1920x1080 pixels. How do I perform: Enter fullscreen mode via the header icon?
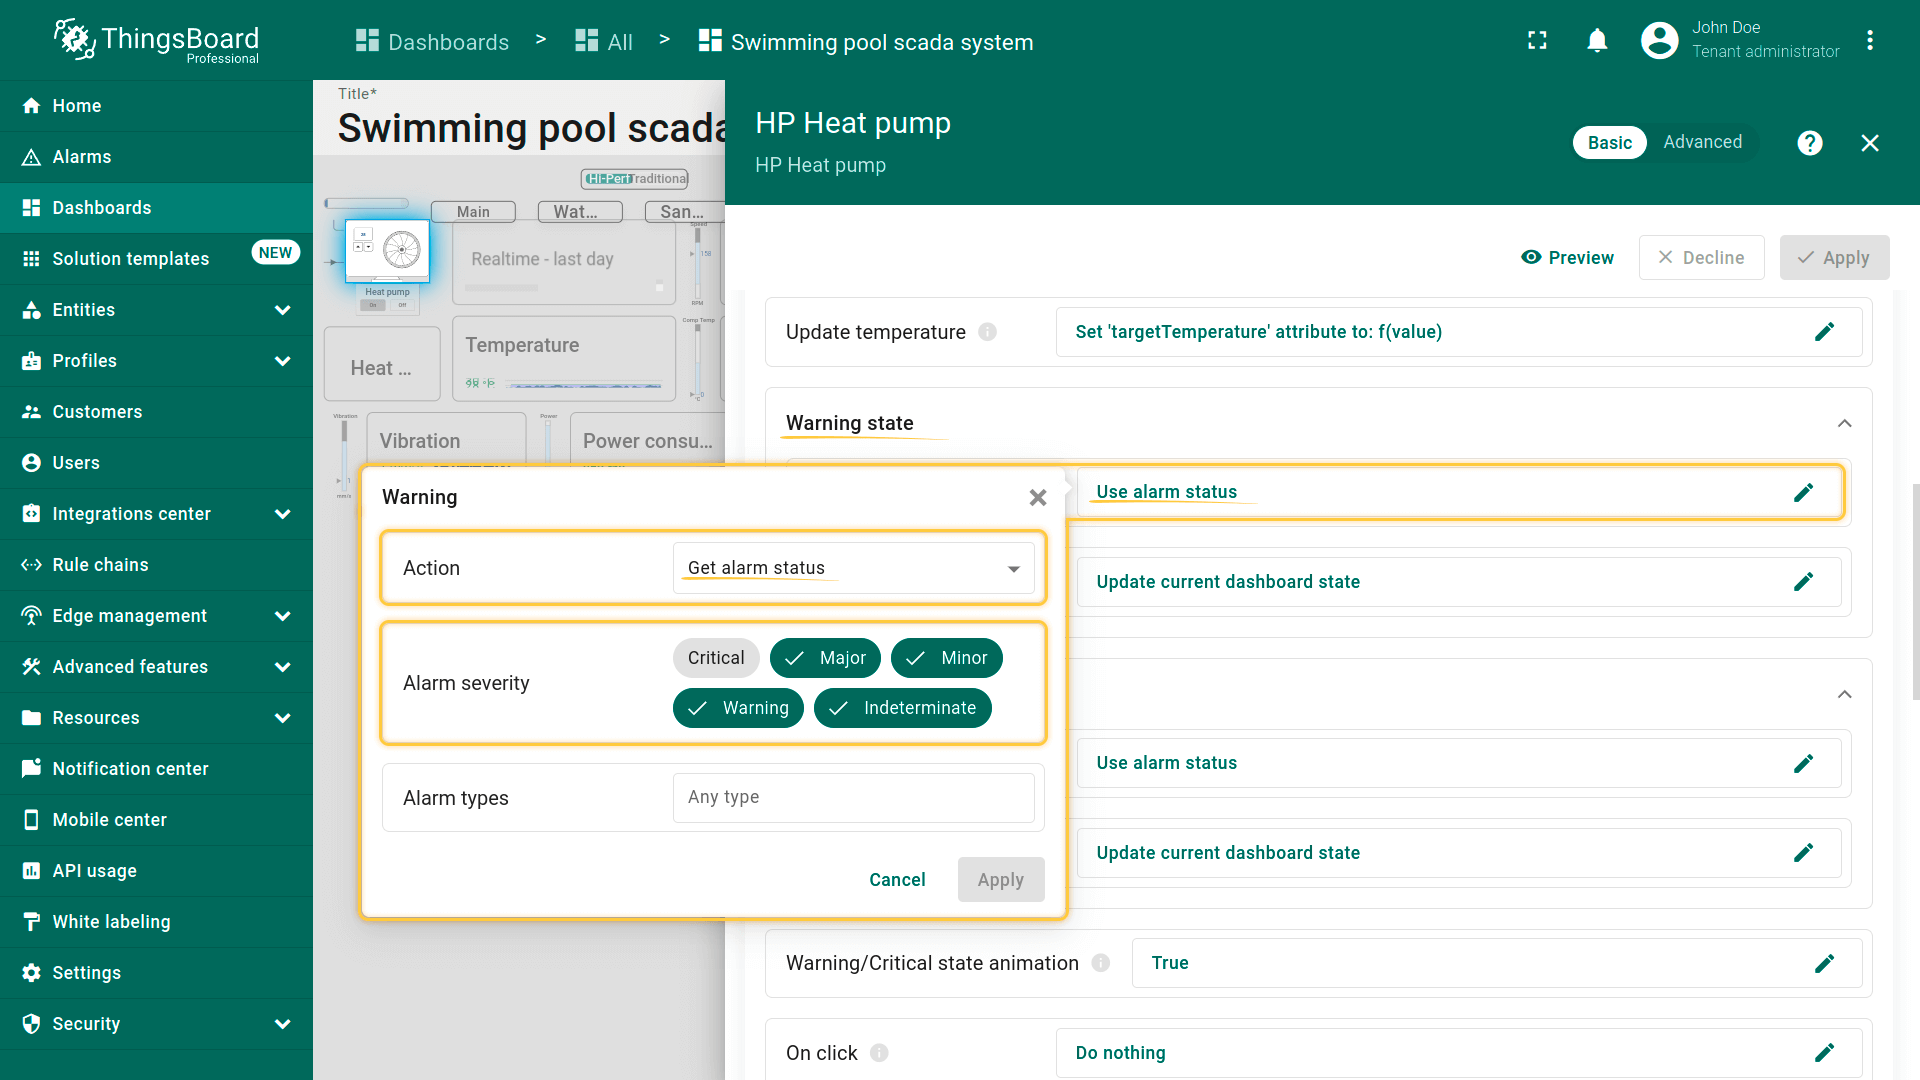click(1537, 41)
